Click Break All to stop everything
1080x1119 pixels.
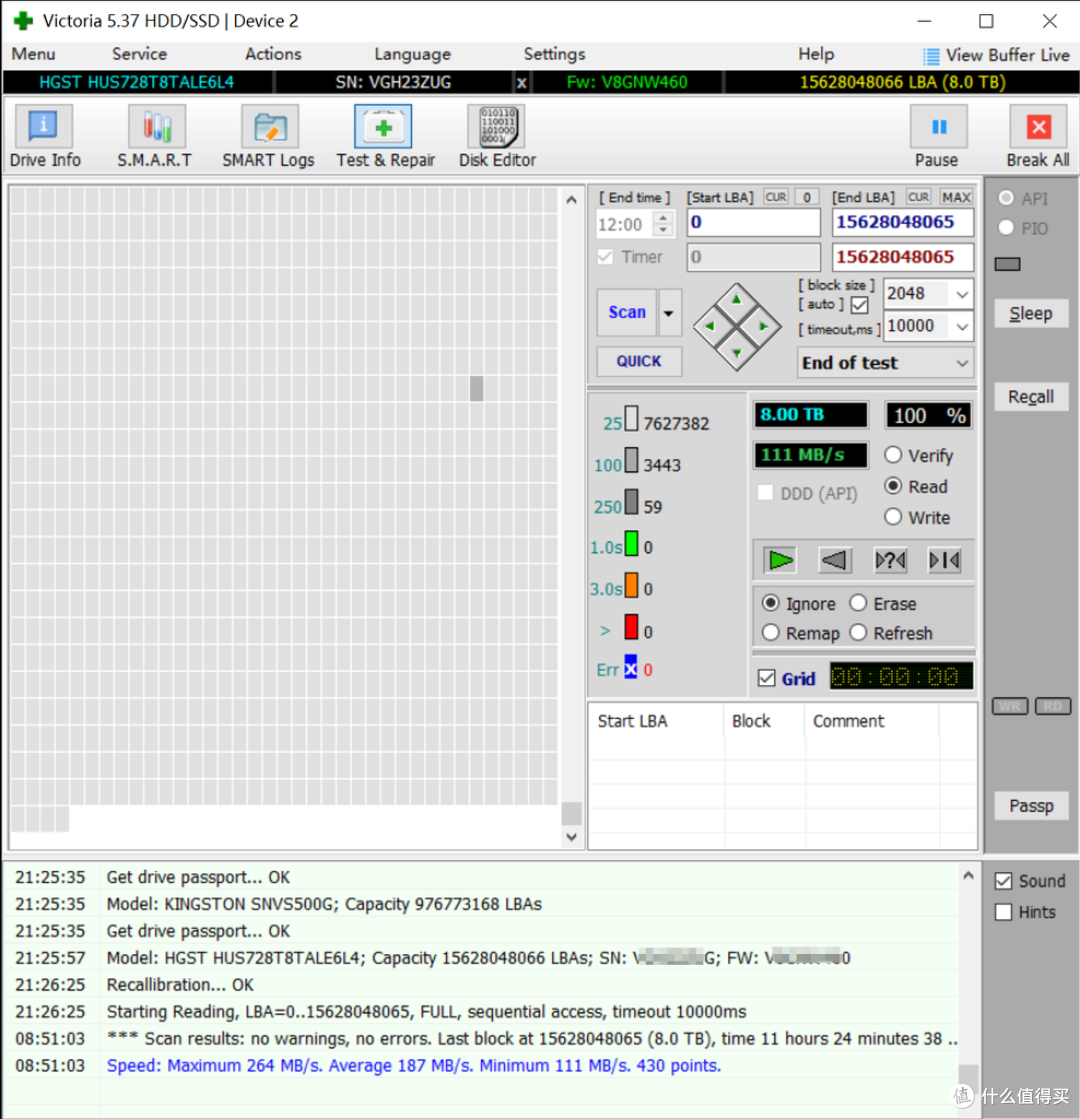tap(1037, 136)
